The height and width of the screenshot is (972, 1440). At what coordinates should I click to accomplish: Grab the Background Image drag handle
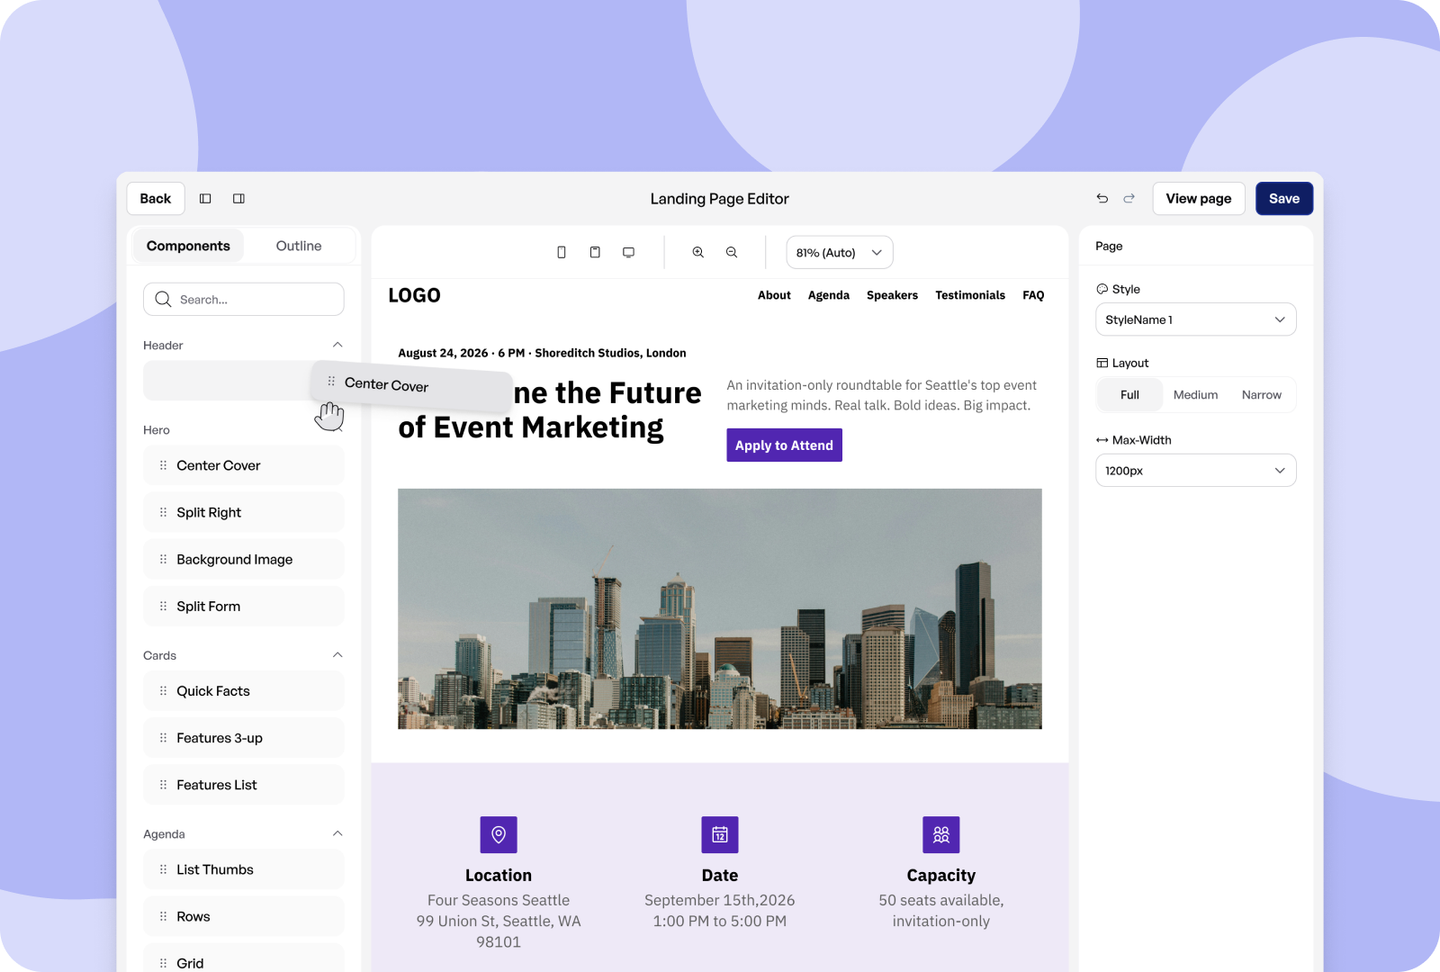pyautogui.click(x=163, y=559)
